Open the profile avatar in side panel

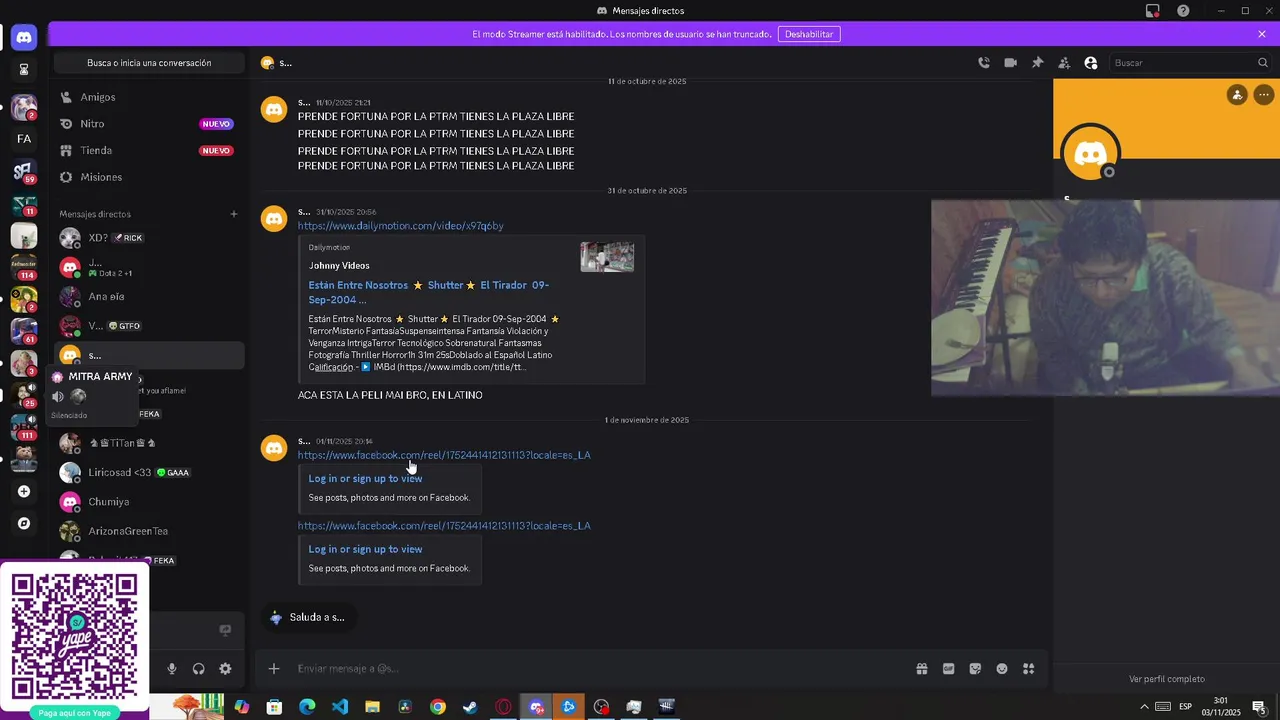[x=1090, y=154]
